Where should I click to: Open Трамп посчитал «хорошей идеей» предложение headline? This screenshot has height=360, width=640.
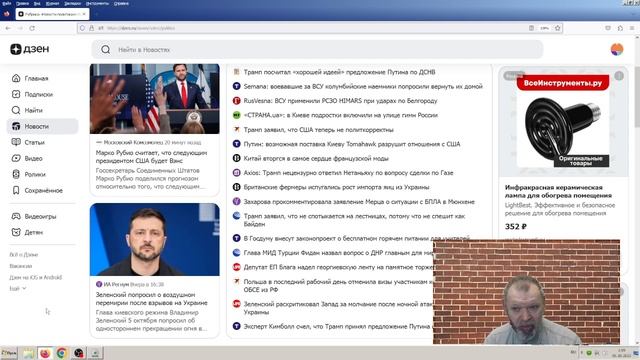[340, 72]
